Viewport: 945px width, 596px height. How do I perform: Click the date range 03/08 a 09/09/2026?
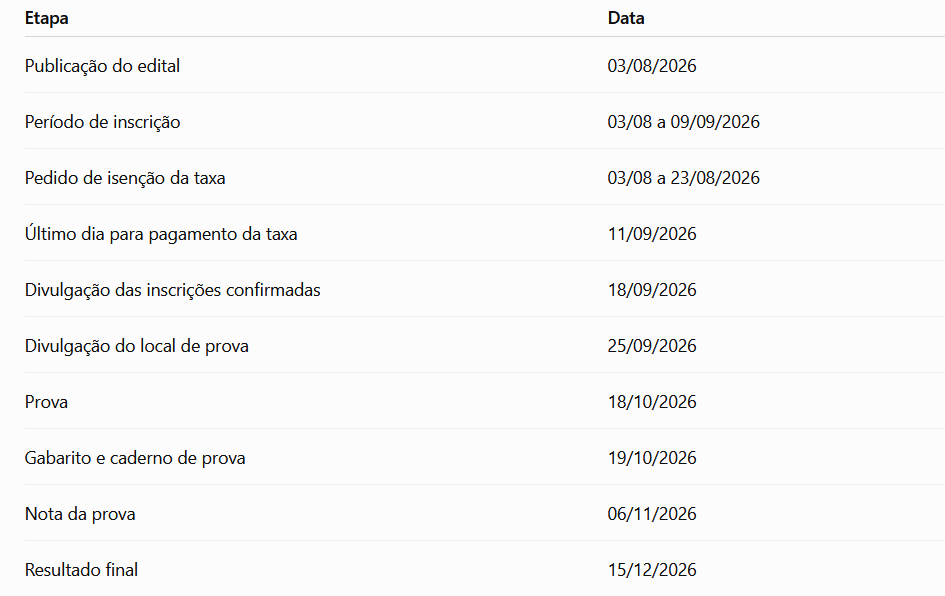[x=683, y=122]
